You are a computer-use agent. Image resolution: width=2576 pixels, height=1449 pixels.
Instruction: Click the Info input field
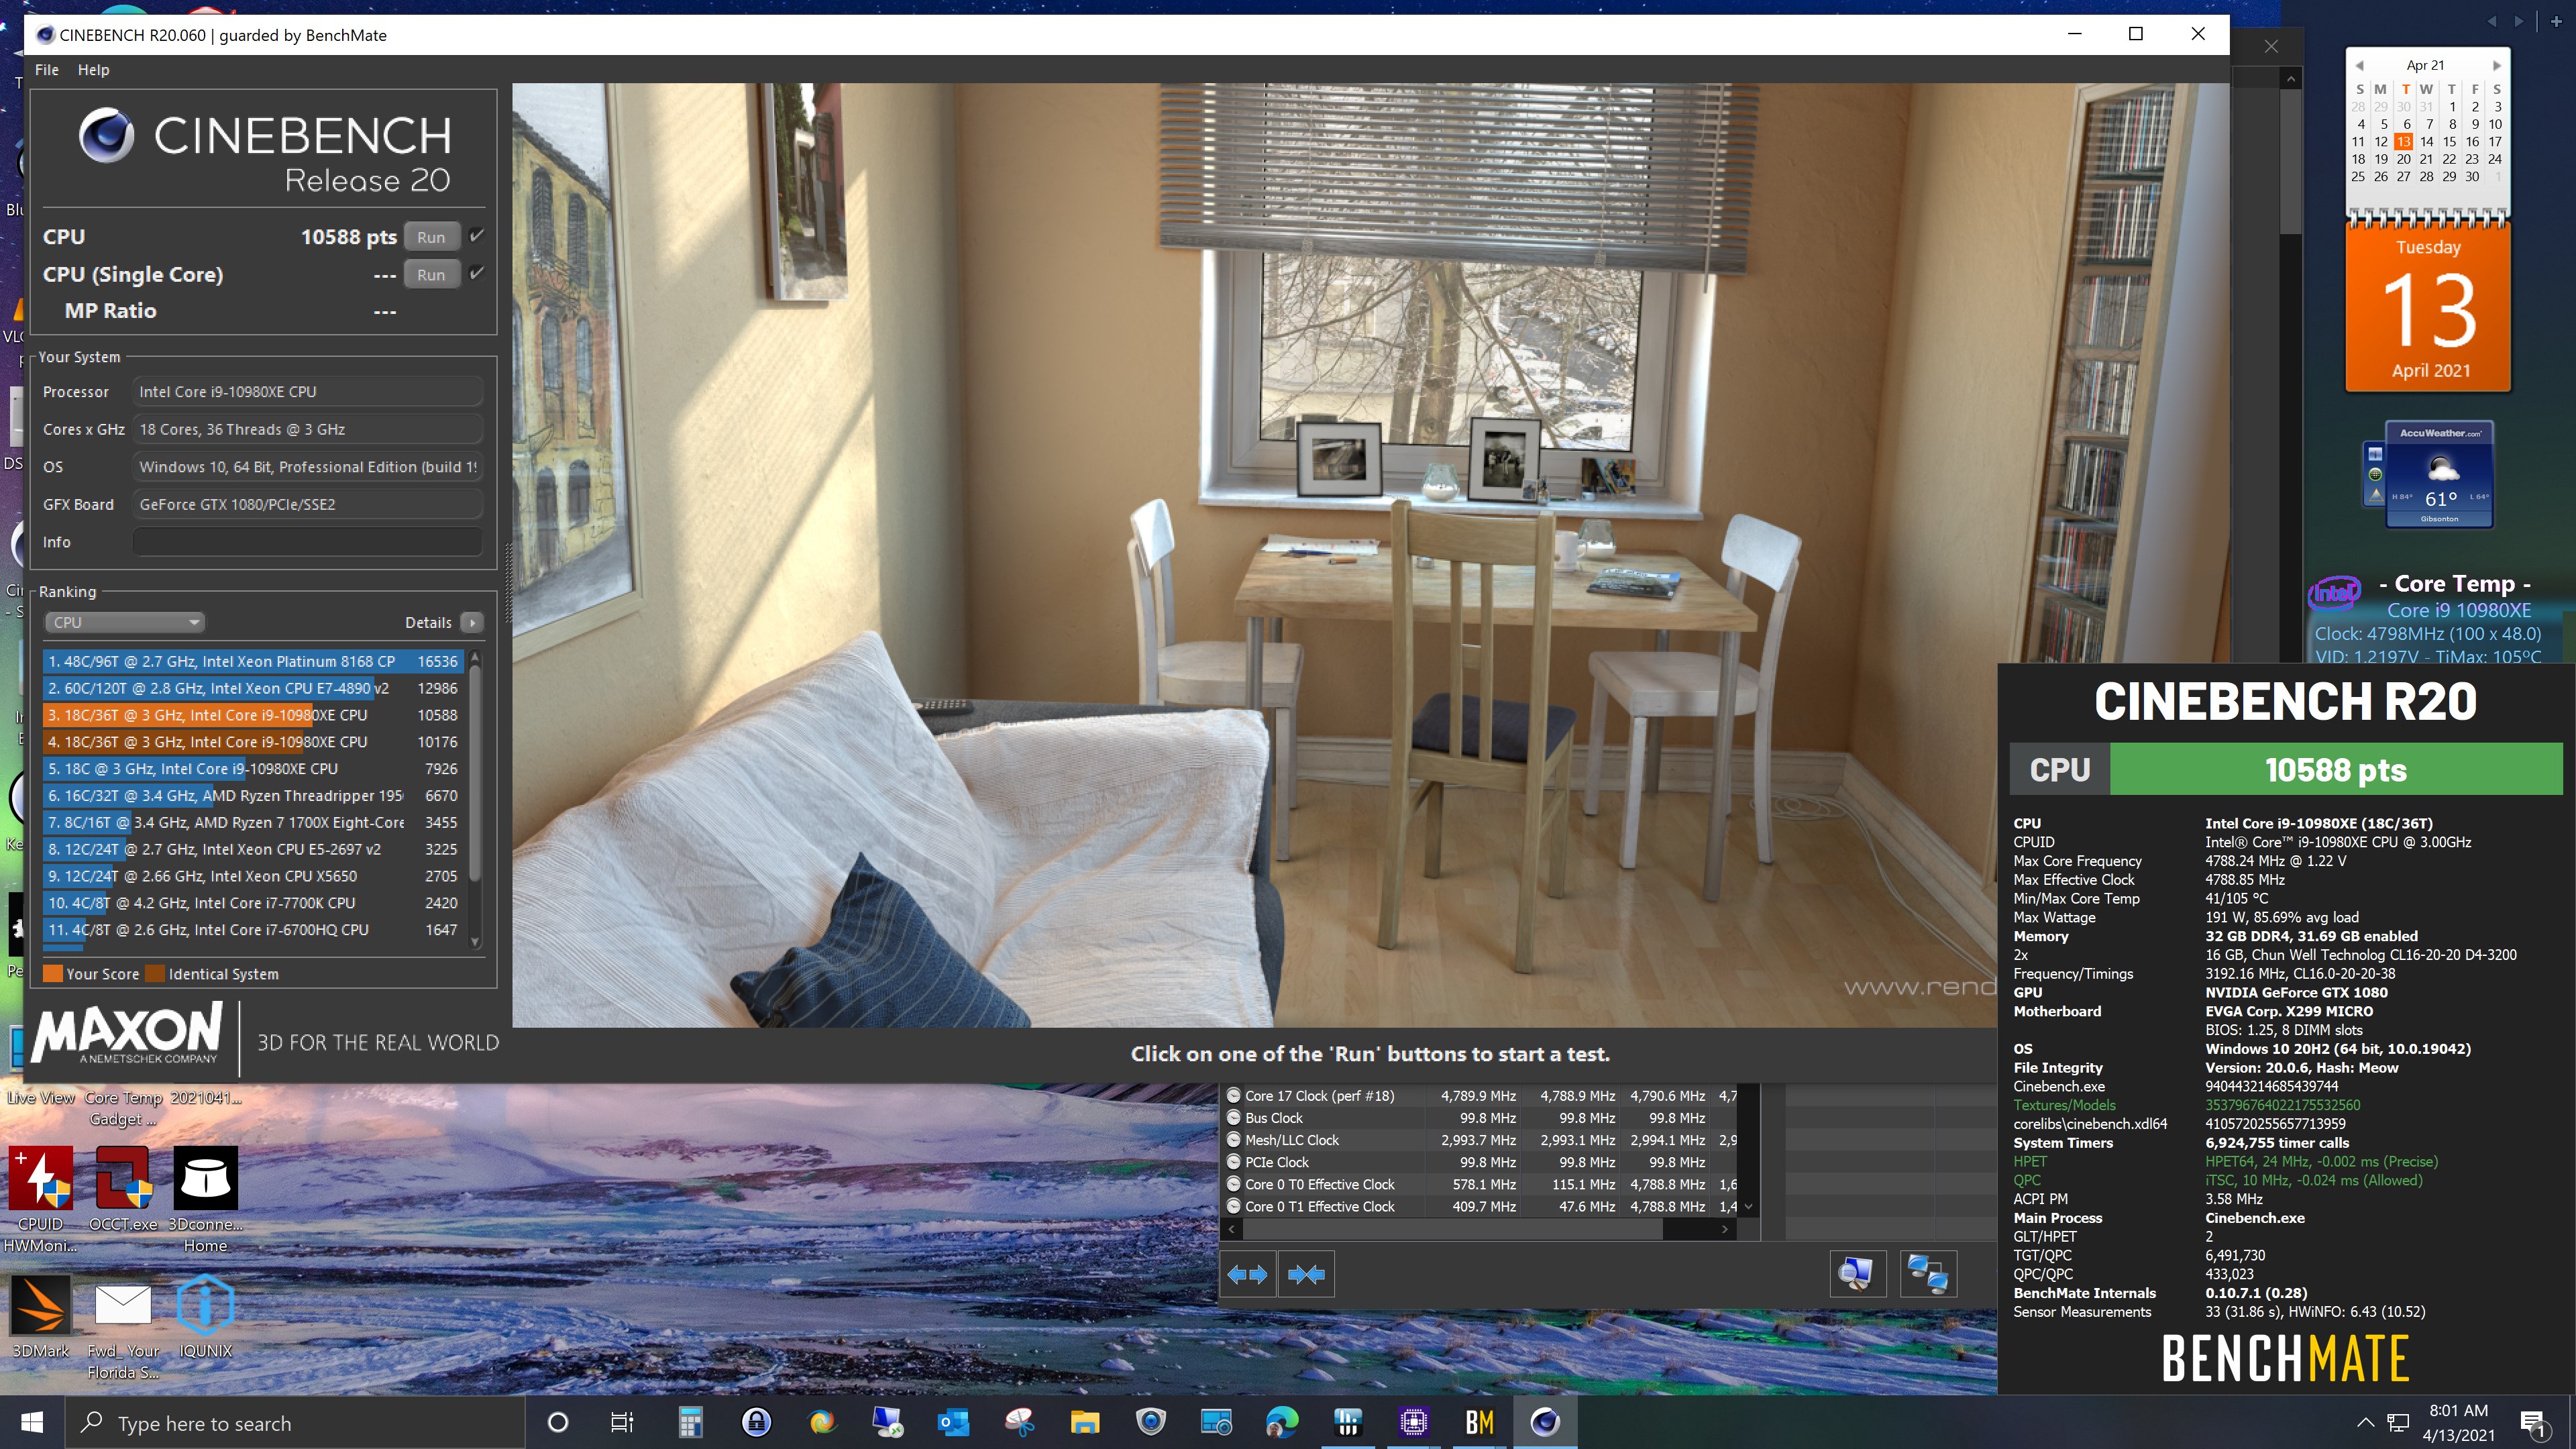pyautogui.click(x=307, y=542)
